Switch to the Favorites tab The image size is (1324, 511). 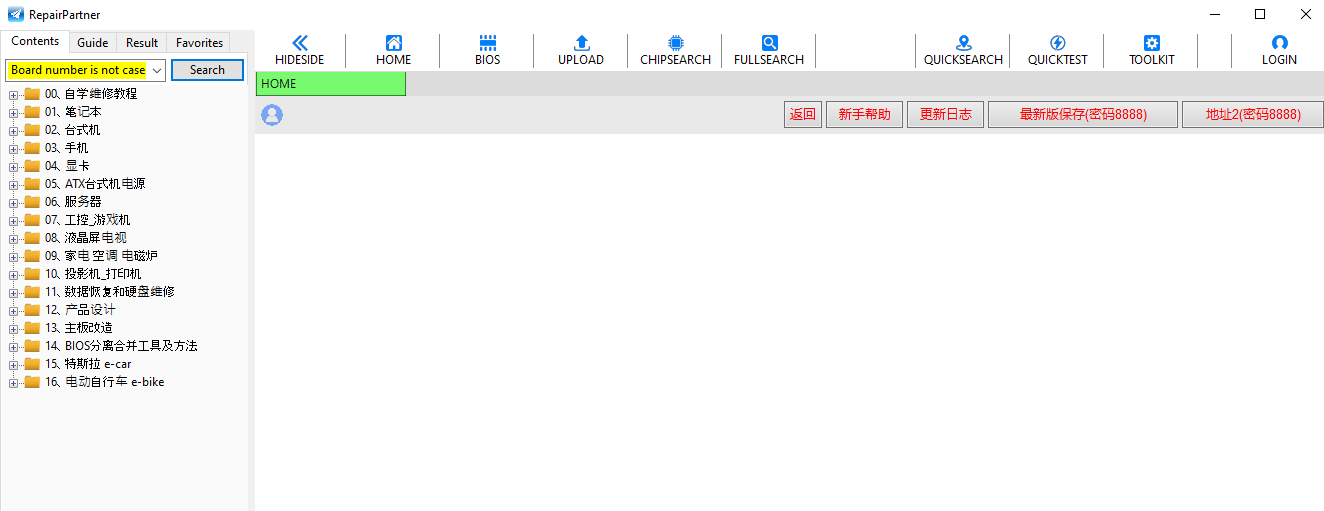pyautogui.click(x=199, y=43)
